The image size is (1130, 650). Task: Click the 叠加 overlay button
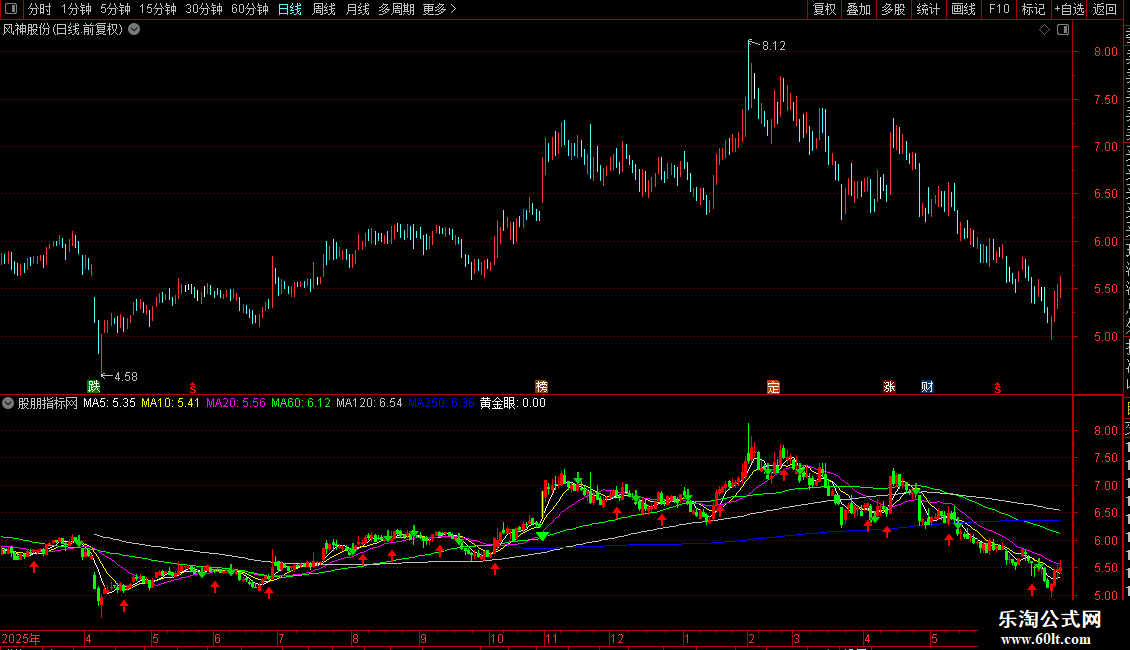[x=858, y=9]
